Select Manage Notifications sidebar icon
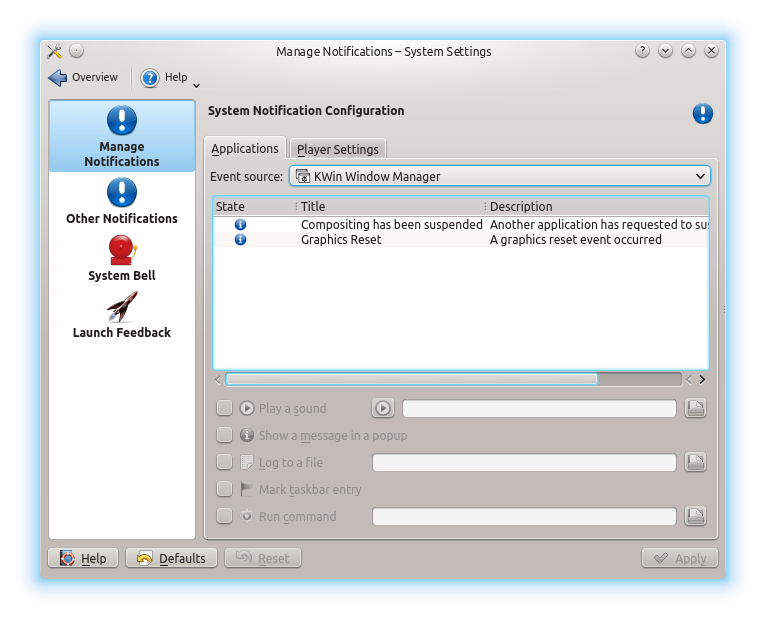This screenshot has width=766, height=619. [x=122, y=122]
